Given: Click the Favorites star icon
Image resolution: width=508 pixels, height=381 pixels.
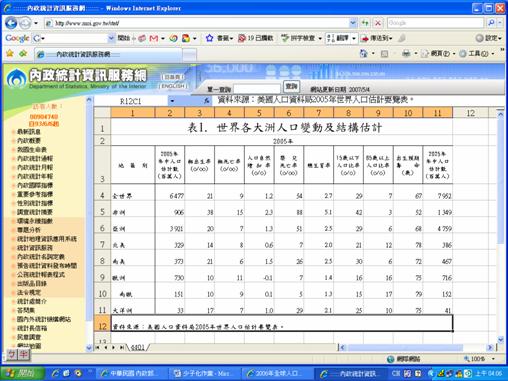Looking at the screenshot, I should (x=10, y=53).
